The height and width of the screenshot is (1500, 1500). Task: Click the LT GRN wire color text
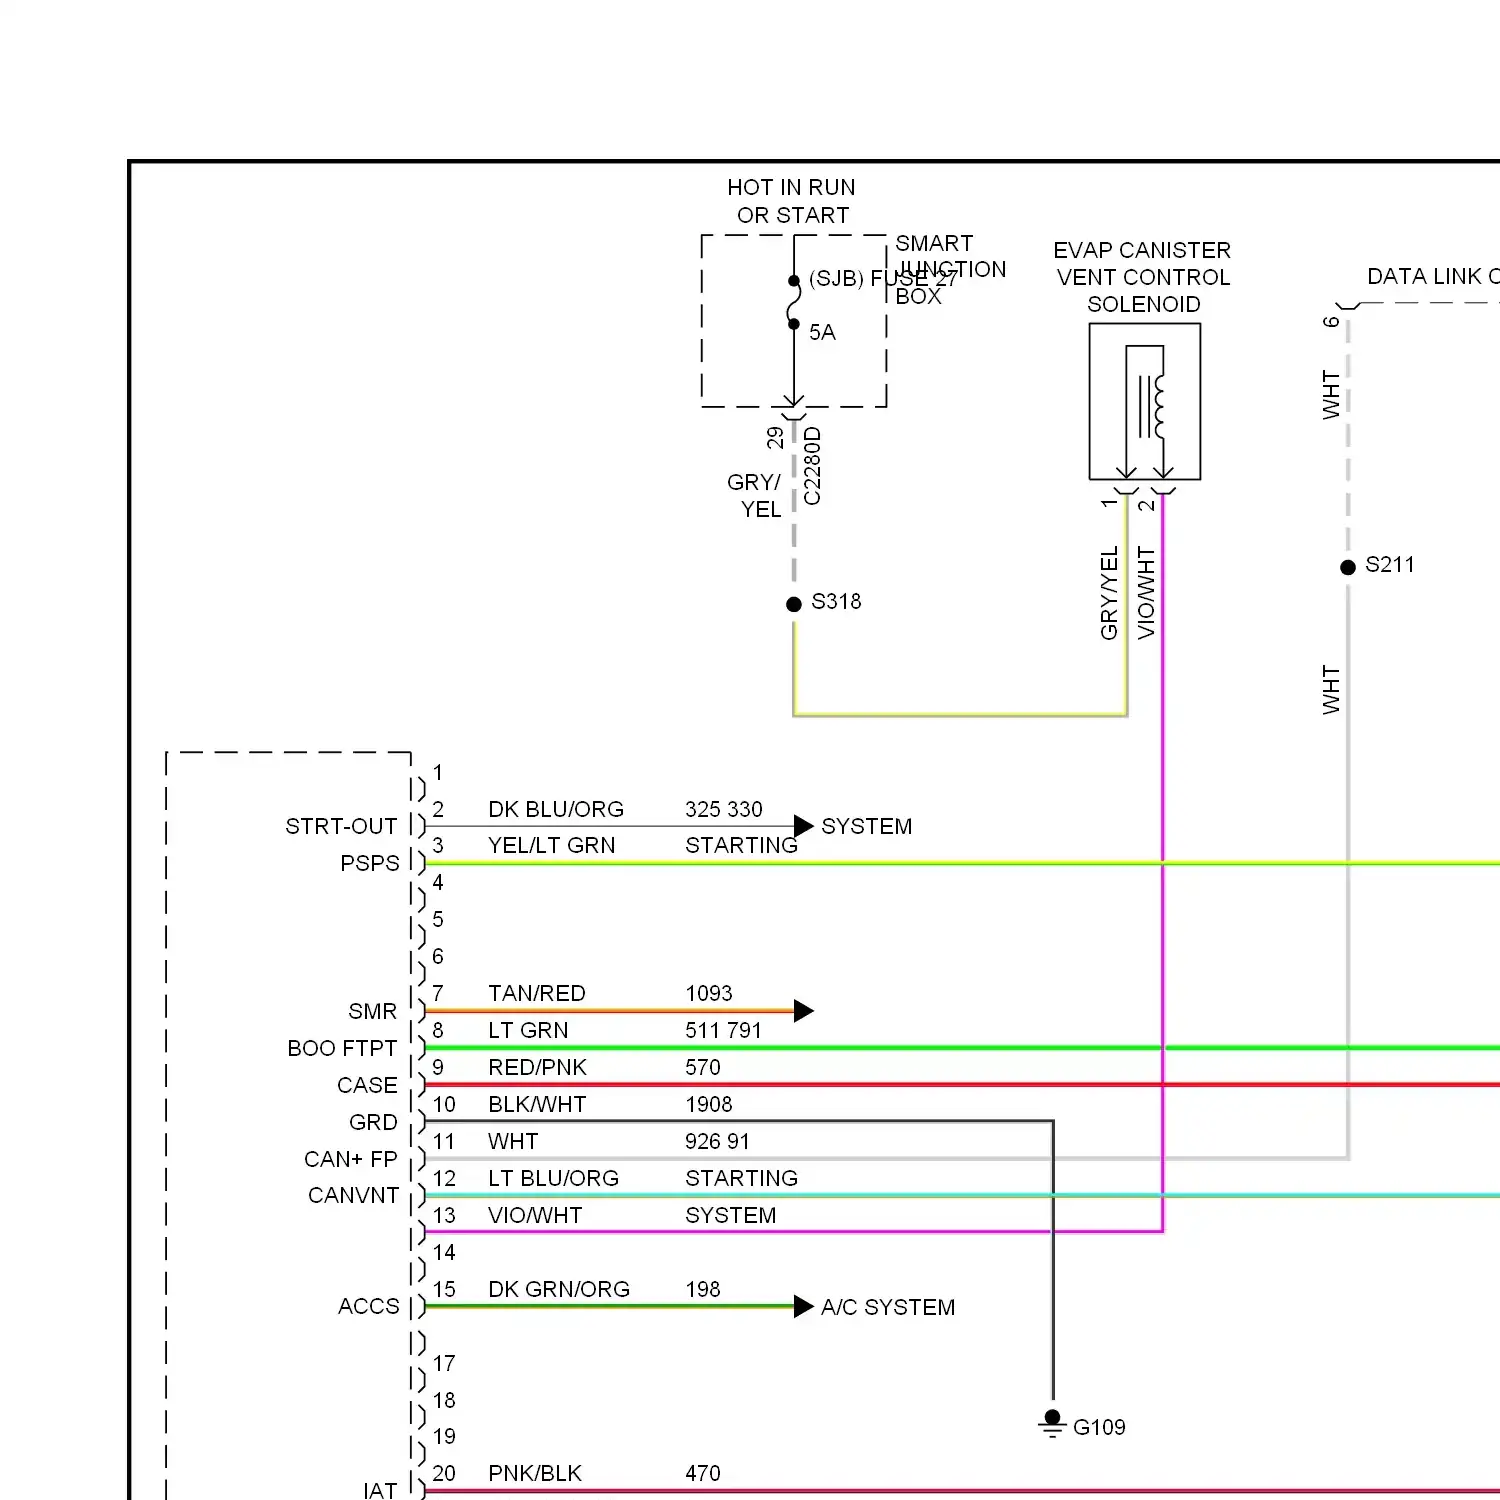528,1030
